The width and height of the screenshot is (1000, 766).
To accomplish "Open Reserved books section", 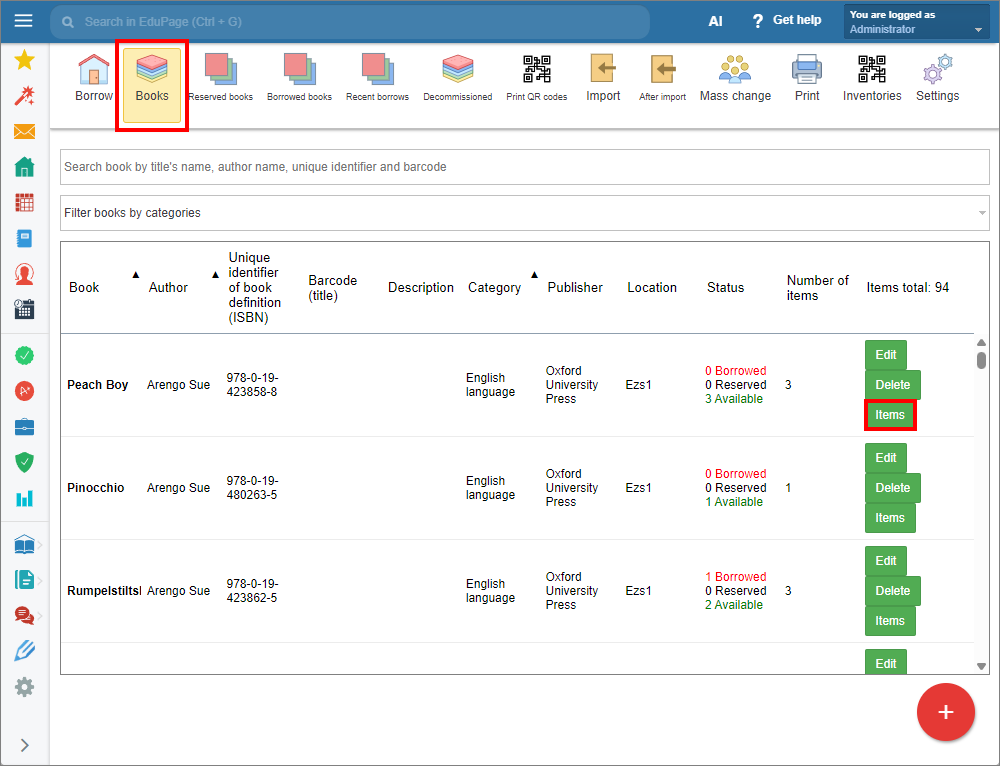I will coord(221,78).
